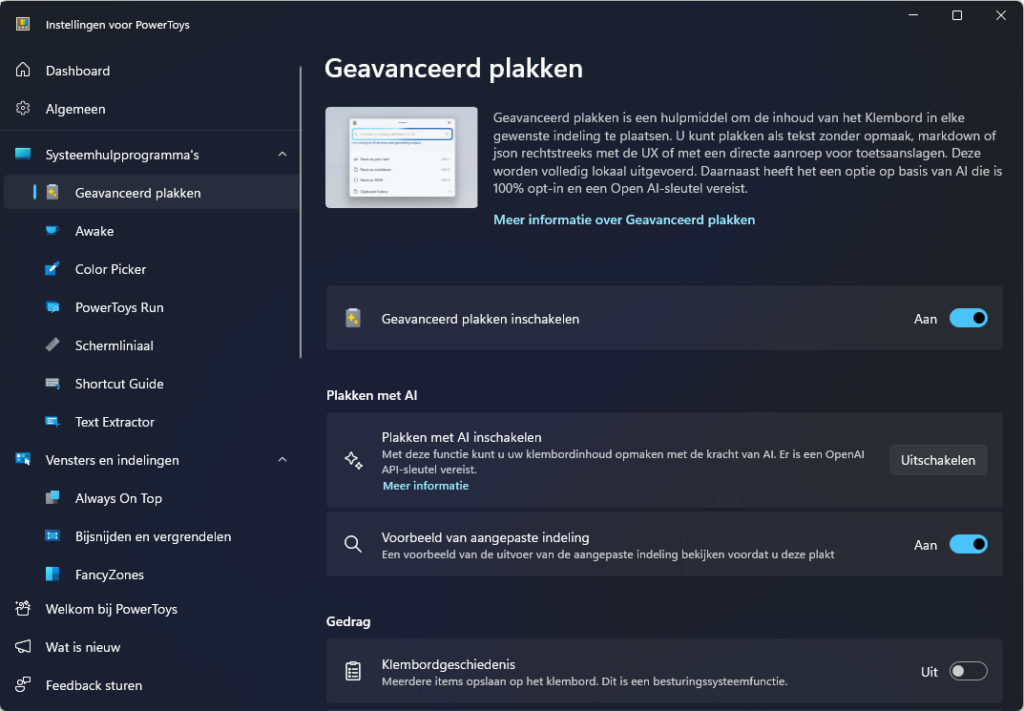Click the magnifier icon beside Voorbeeld van aangepaste indeling
This screenshot has height=711, width=1024.
click(x=353, y=544)
